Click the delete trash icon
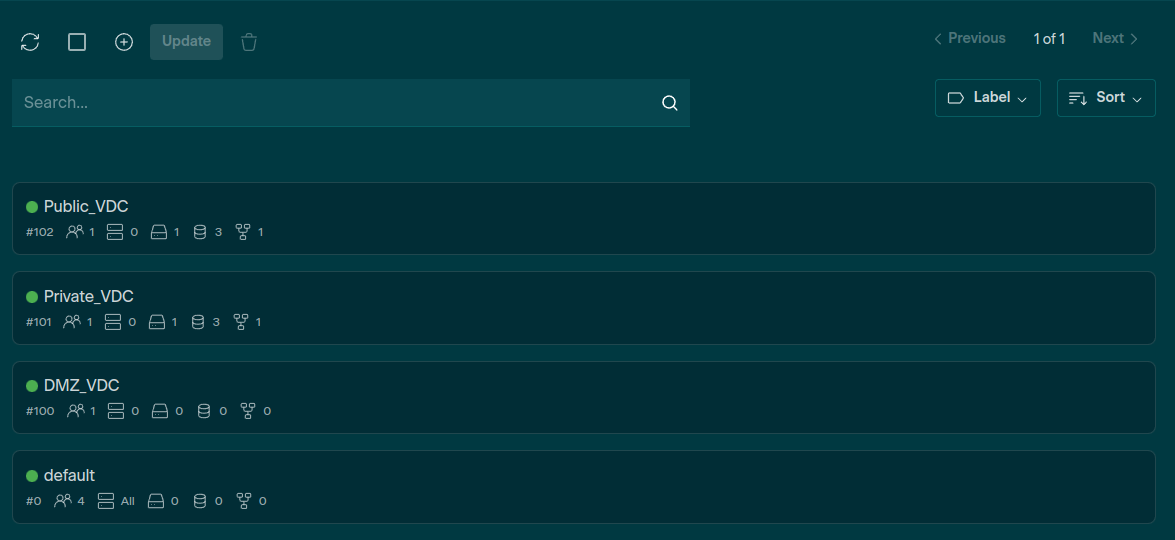This screenshot has height=540, width=1175. tap(249, 42)
